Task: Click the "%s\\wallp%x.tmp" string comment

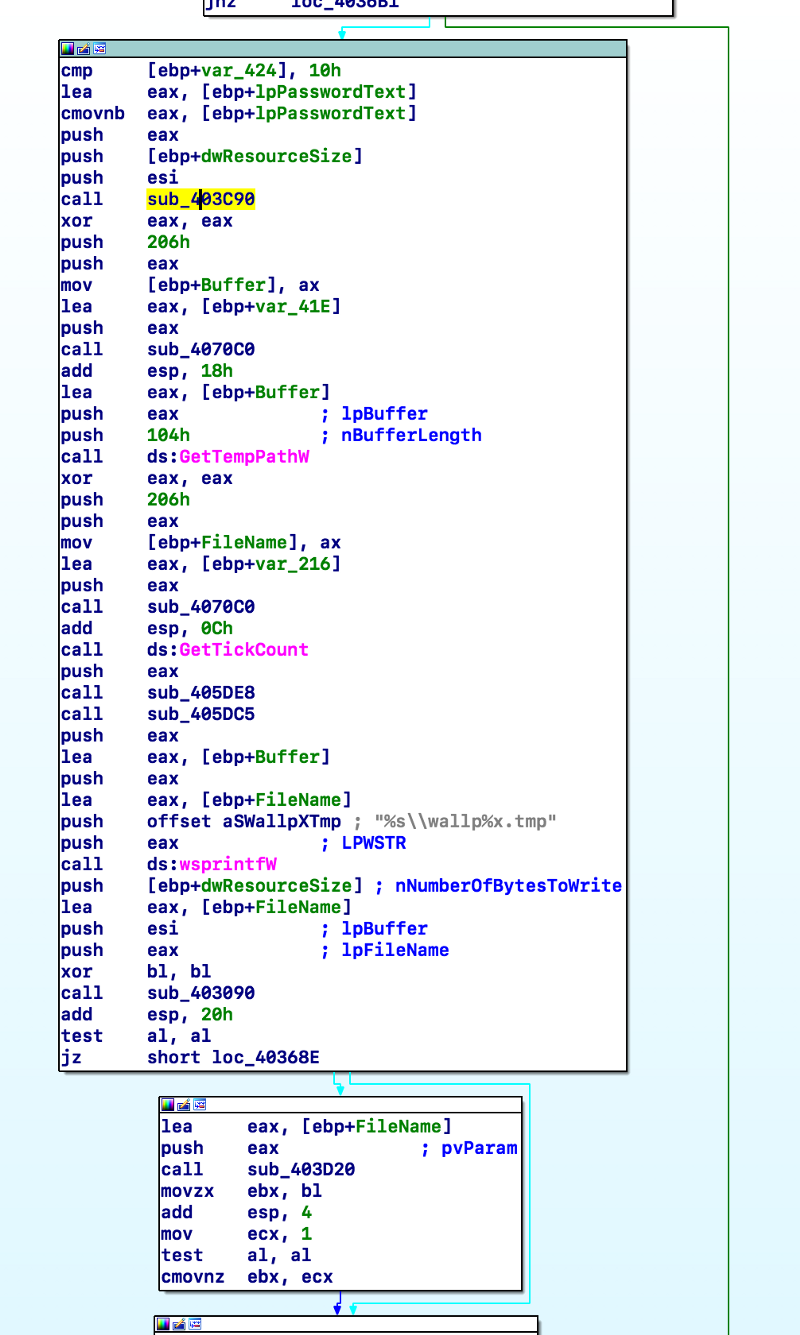Action: tap(465, 821)
